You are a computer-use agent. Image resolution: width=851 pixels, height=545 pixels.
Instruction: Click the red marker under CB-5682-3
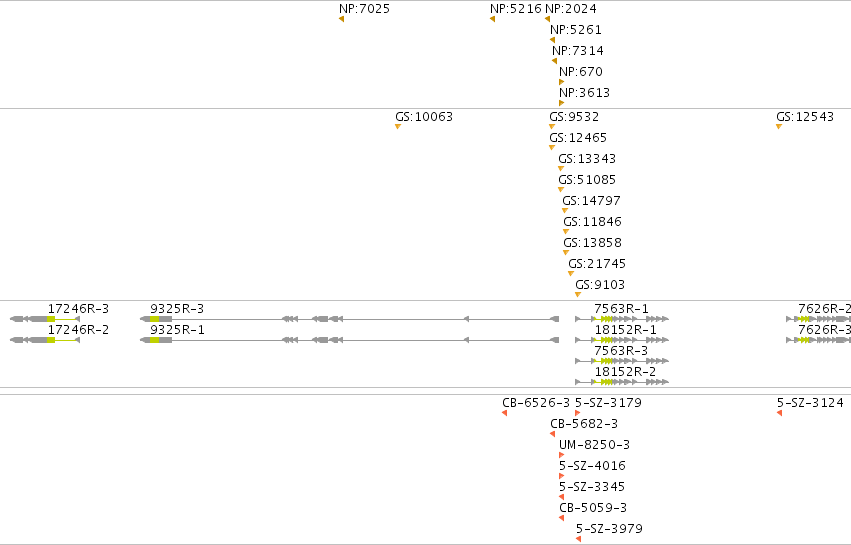tap(552, 434)
